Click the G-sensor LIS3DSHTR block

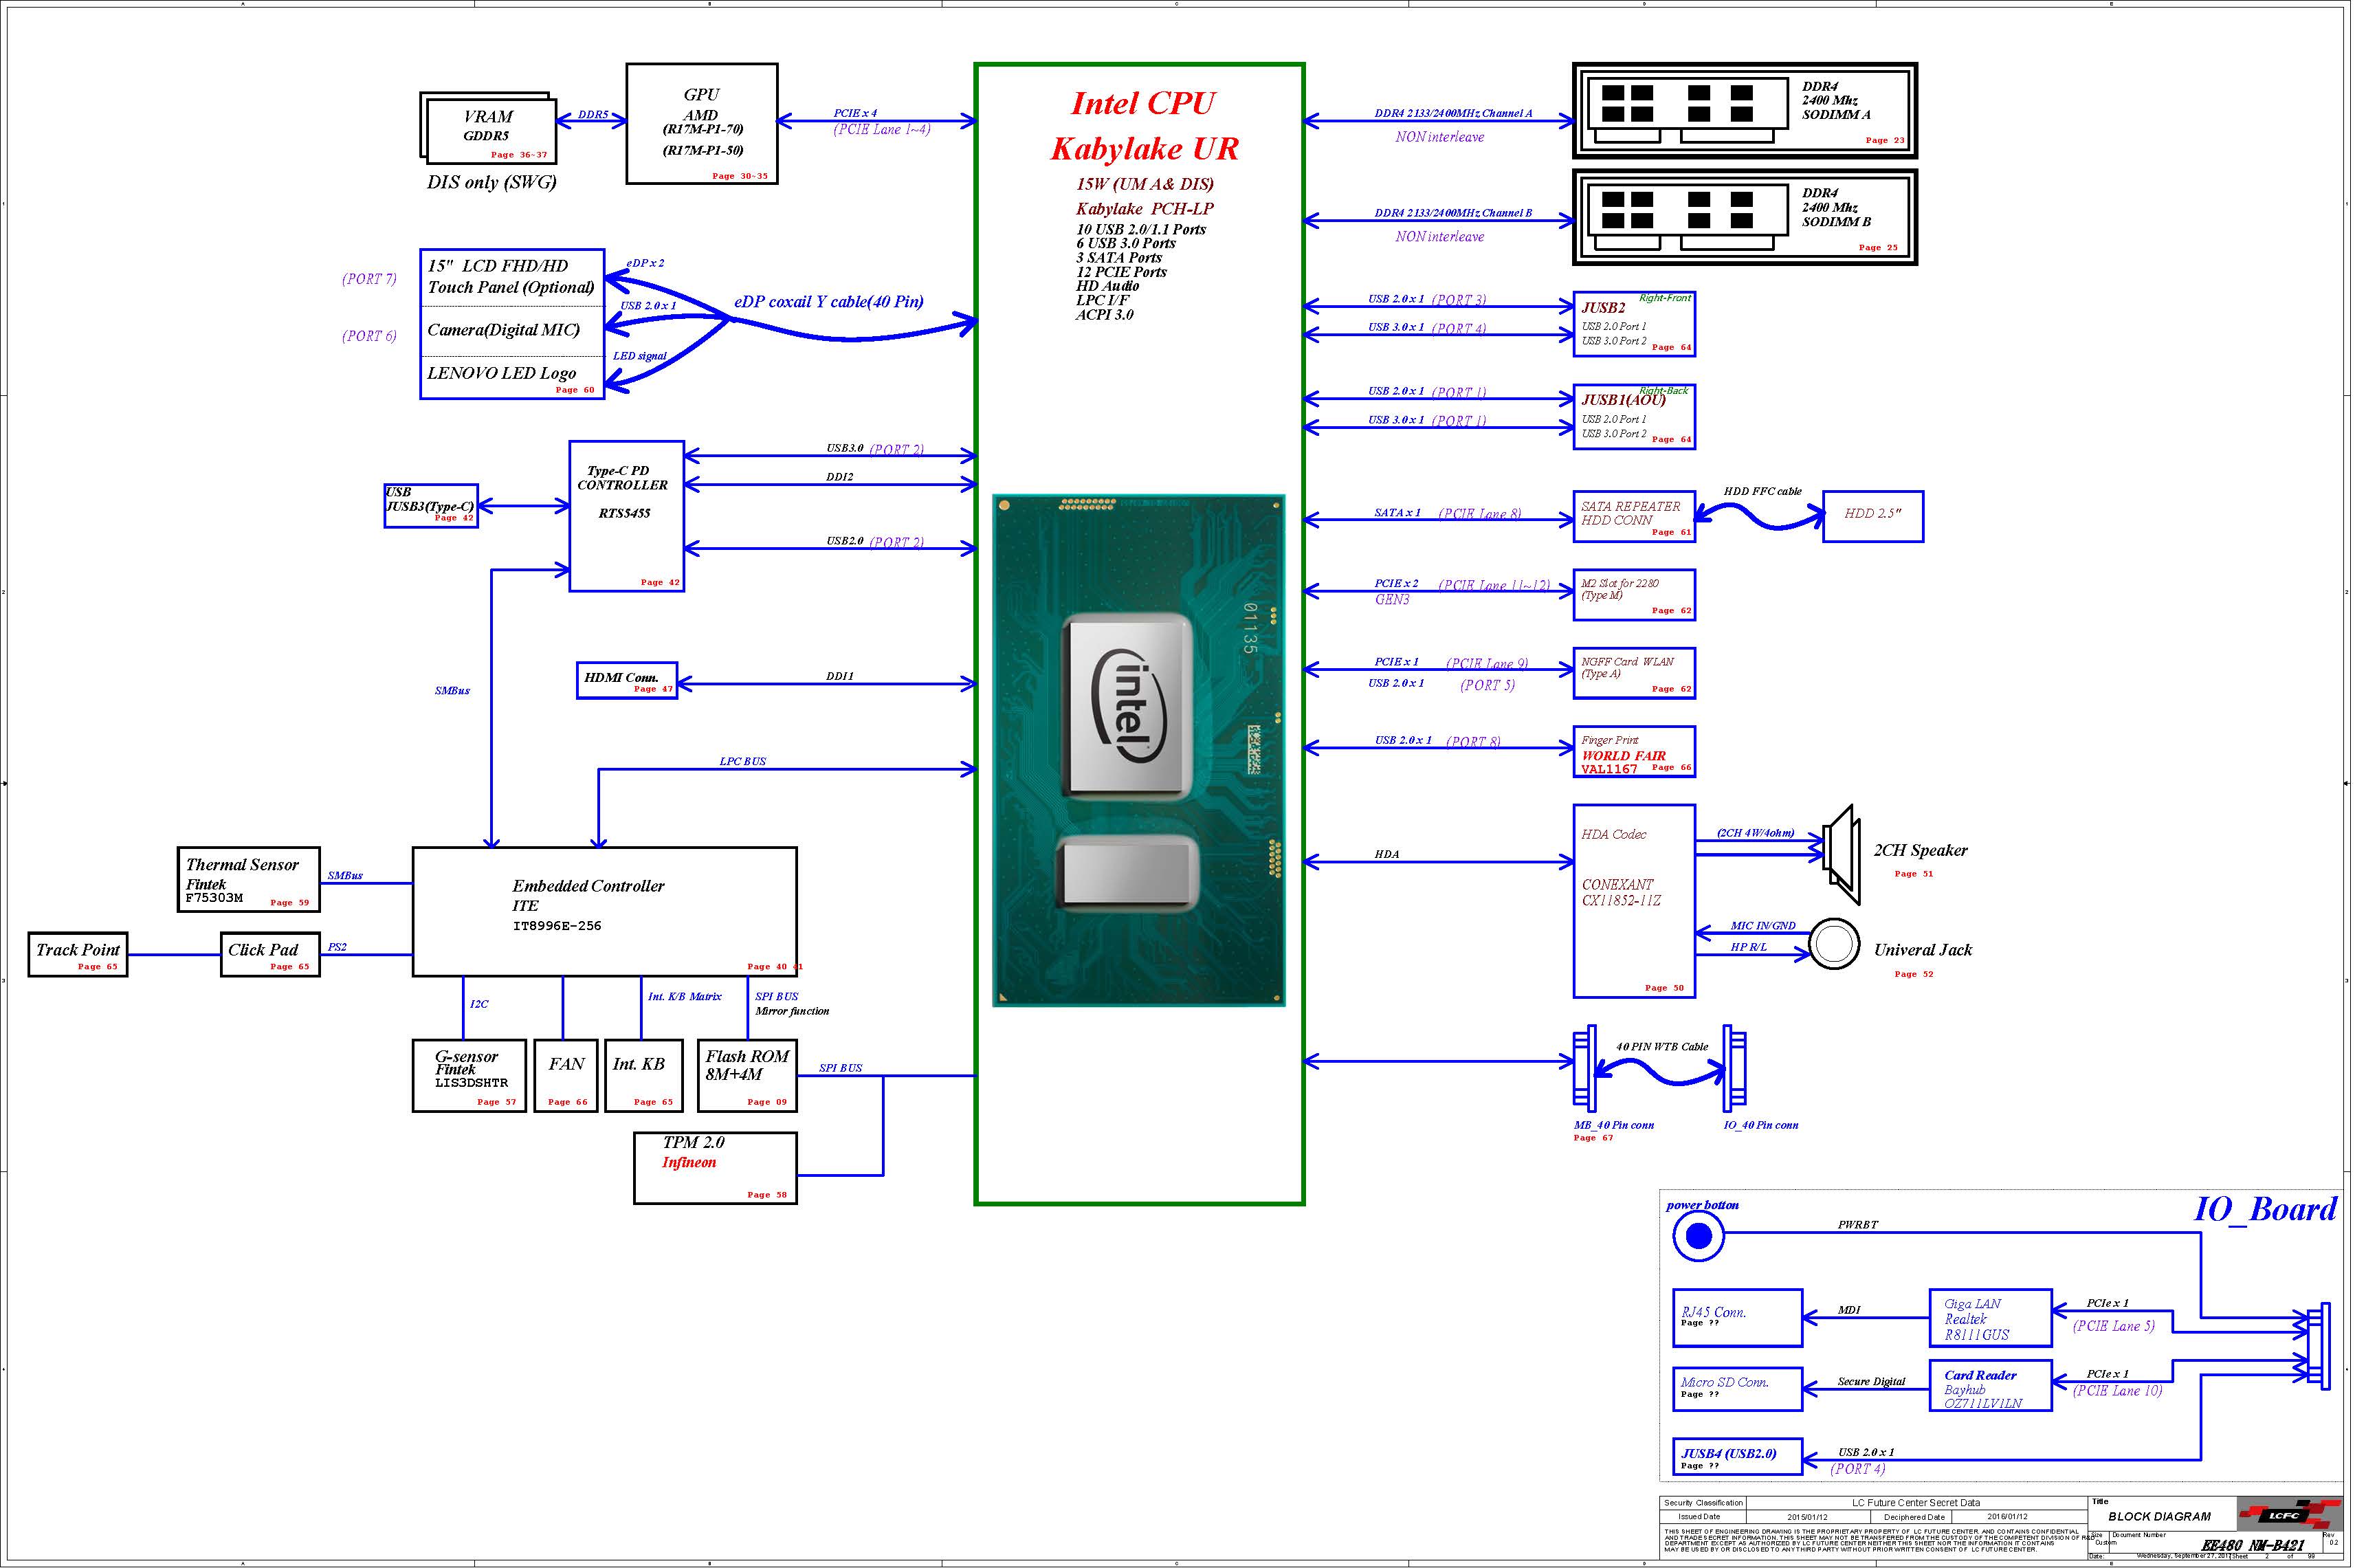pyautogui.click(x=474, y=1086)
